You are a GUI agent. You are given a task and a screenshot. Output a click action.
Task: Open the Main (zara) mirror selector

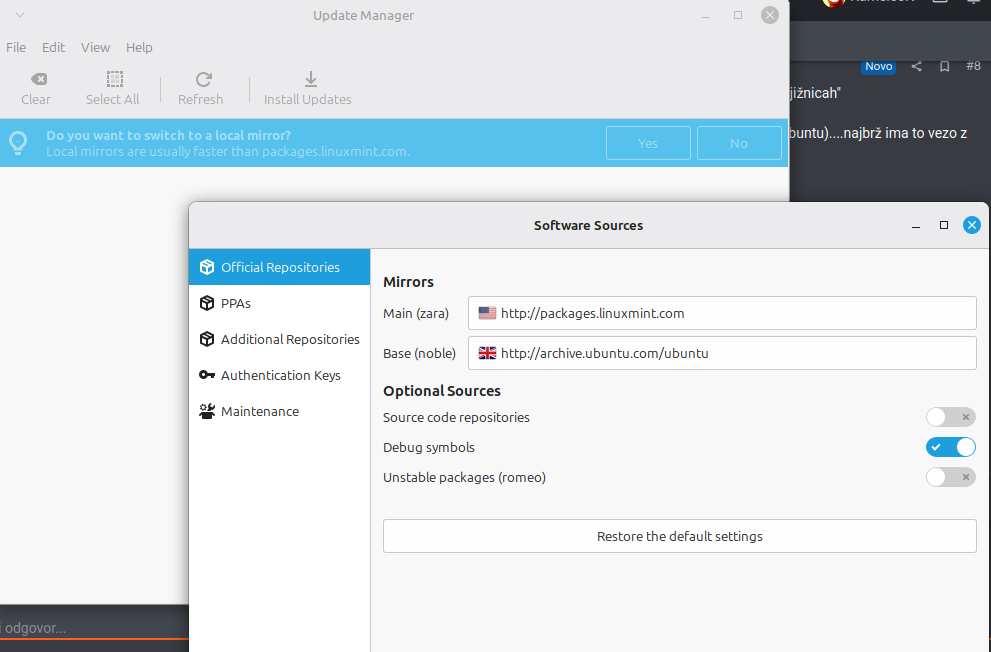[721, 314]
